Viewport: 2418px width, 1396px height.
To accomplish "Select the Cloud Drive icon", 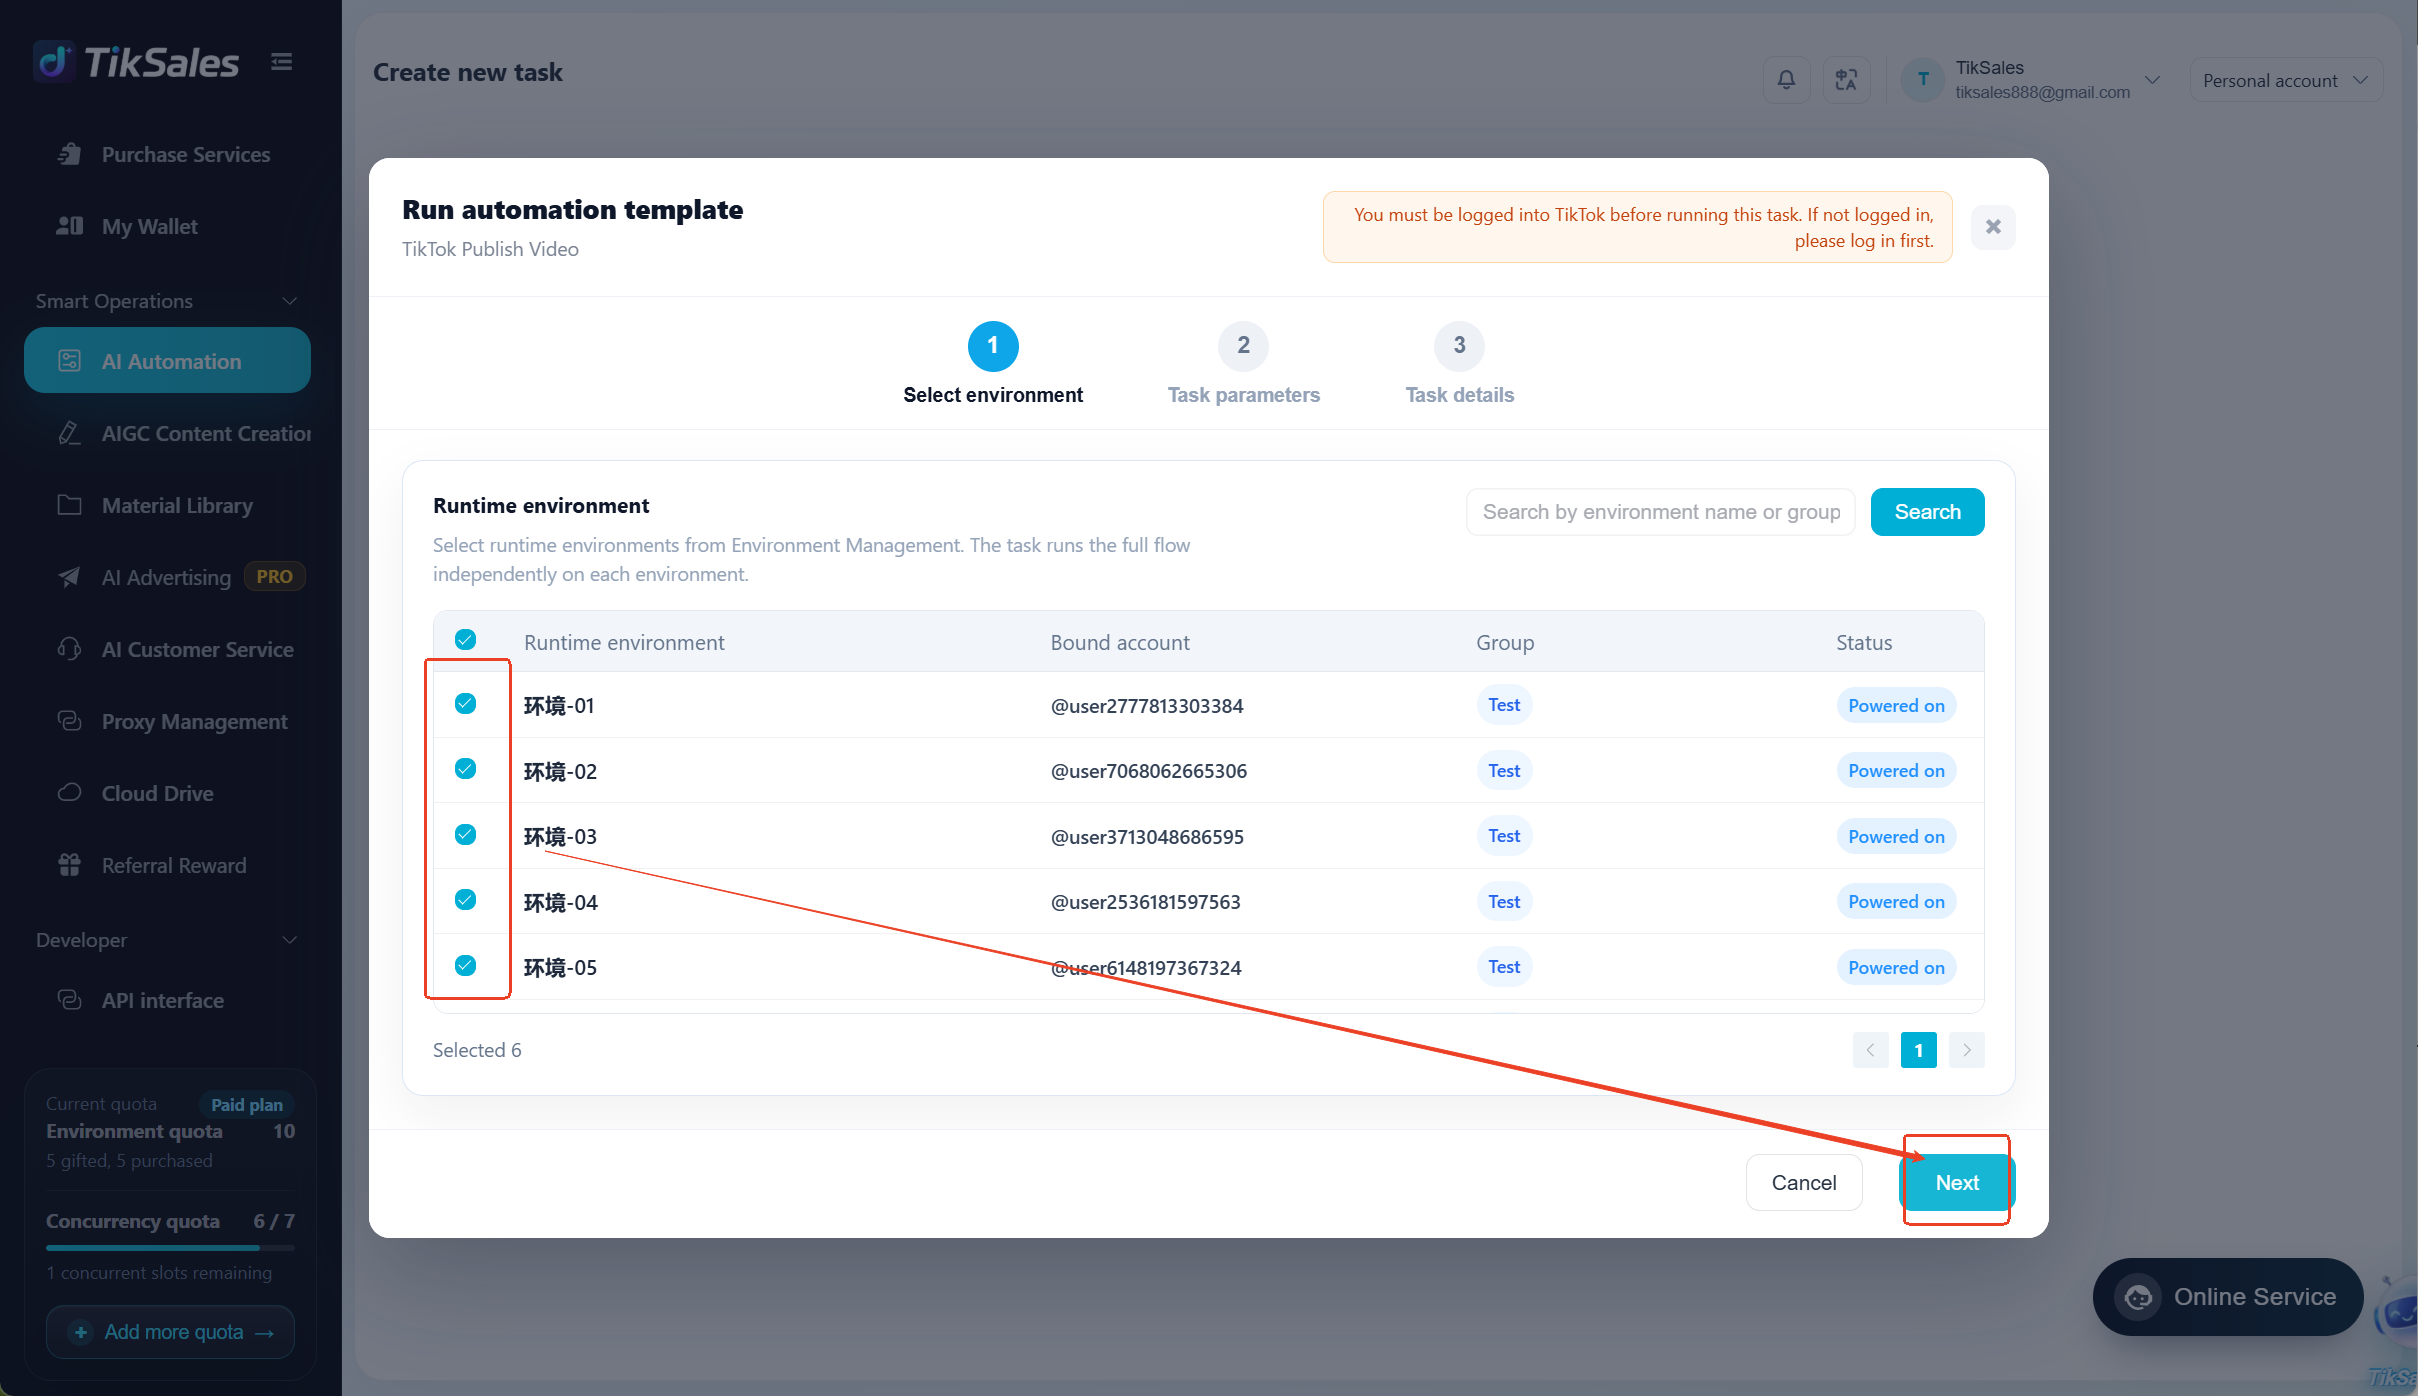I will pyautogui.click(x=69, y=793).
